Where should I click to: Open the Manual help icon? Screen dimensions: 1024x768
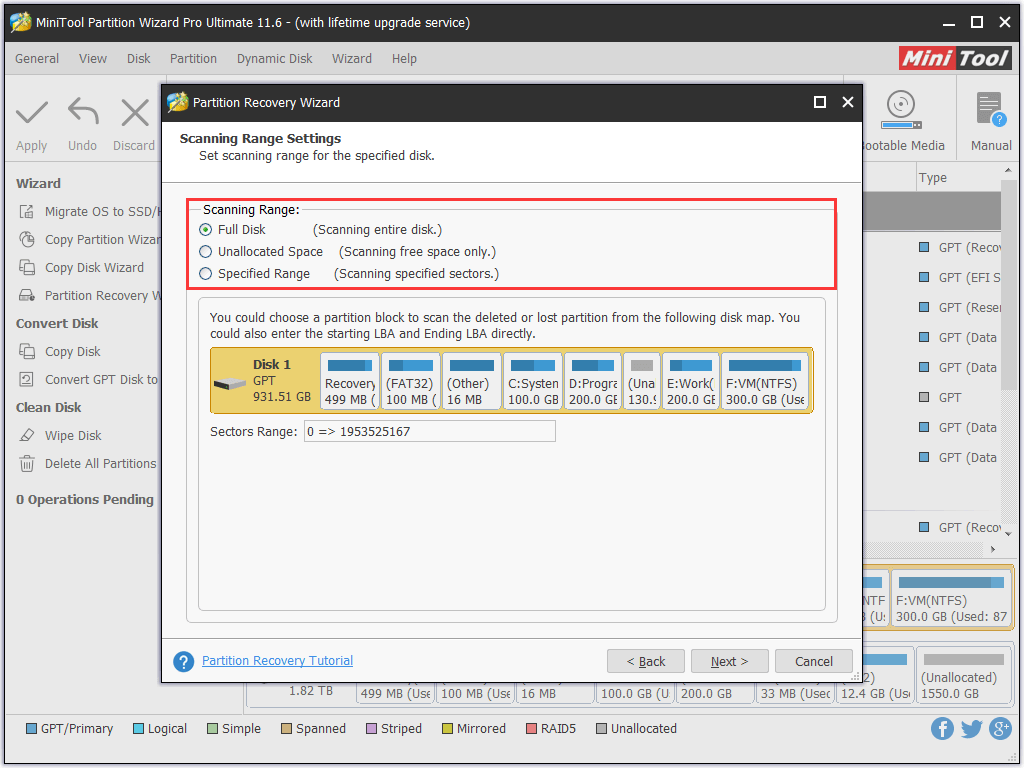pos(991,109)
